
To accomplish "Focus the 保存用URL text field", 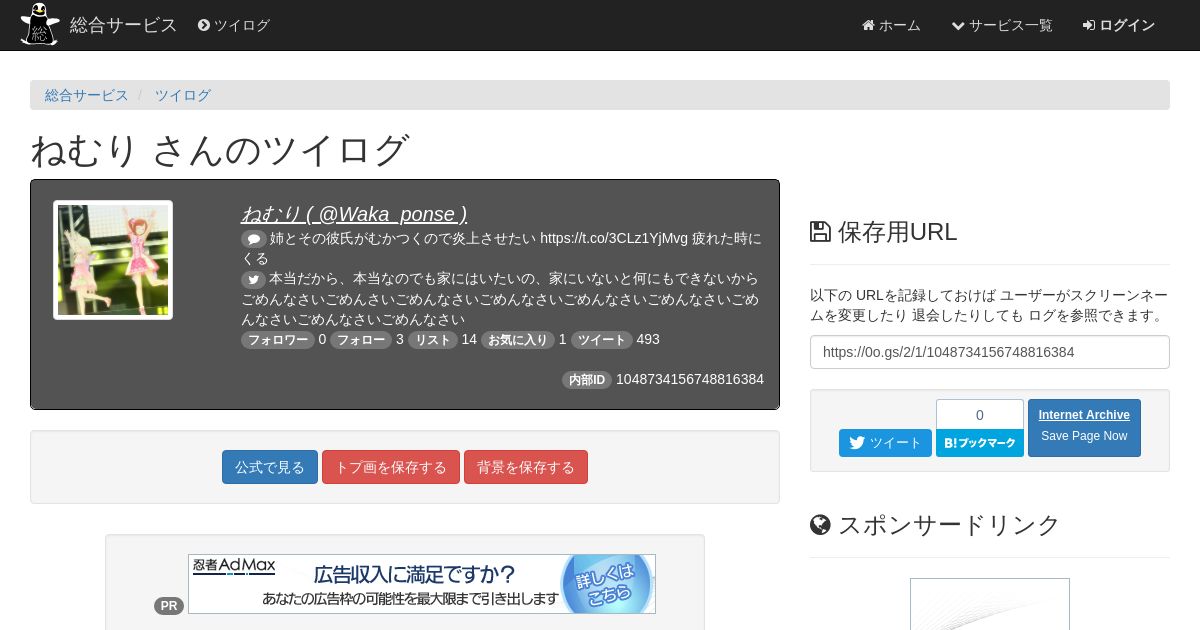I will [x=990, y=352].
